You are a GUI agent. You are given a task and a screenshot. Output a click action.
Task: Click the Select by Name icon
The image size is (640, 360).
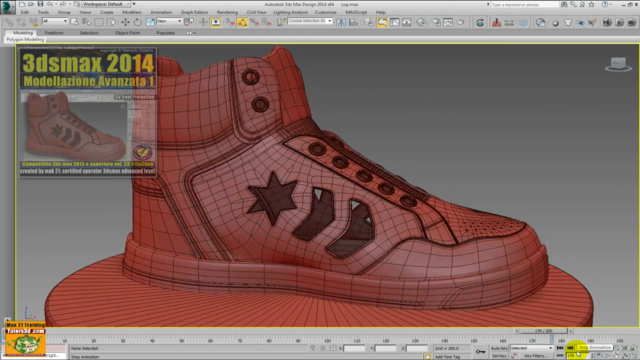tap(87, 22)
